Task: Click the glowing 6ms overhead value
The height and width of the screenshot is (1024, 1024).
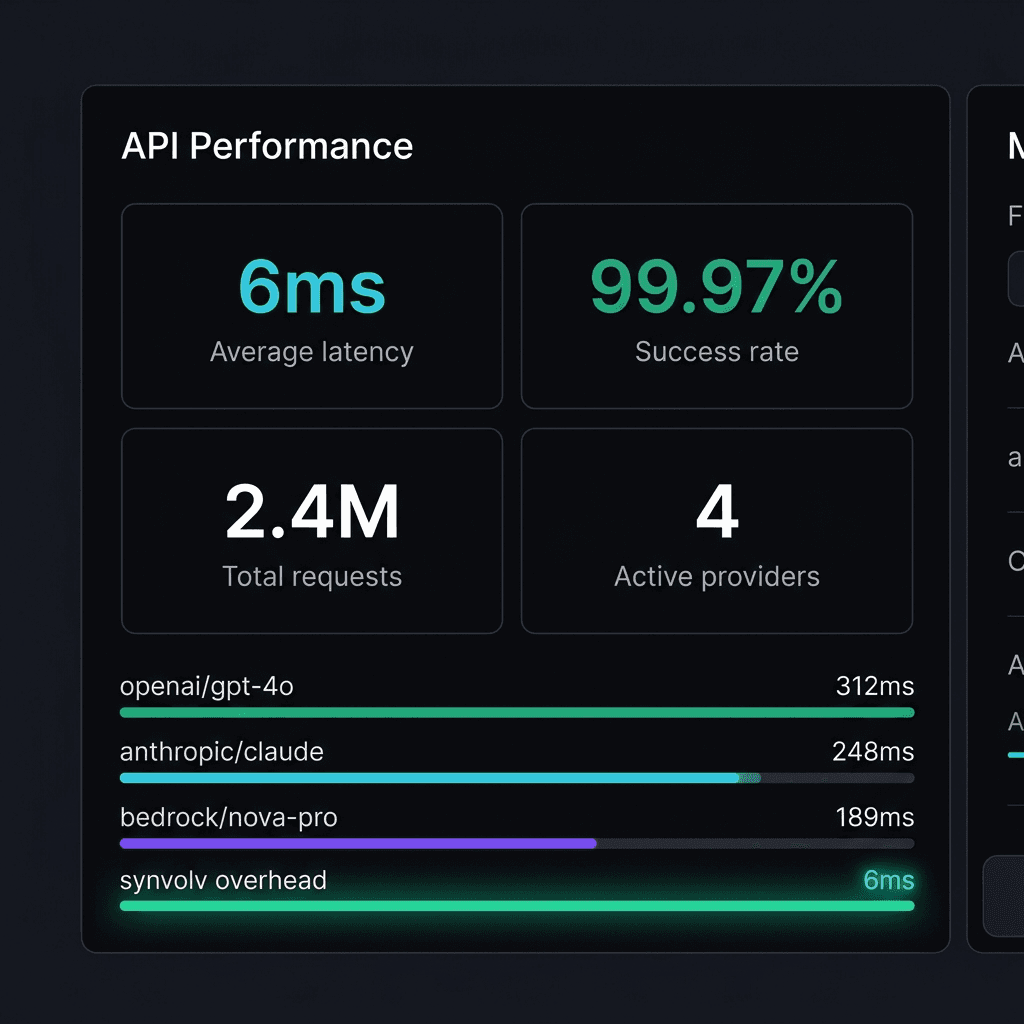Action: pos(889,880)
